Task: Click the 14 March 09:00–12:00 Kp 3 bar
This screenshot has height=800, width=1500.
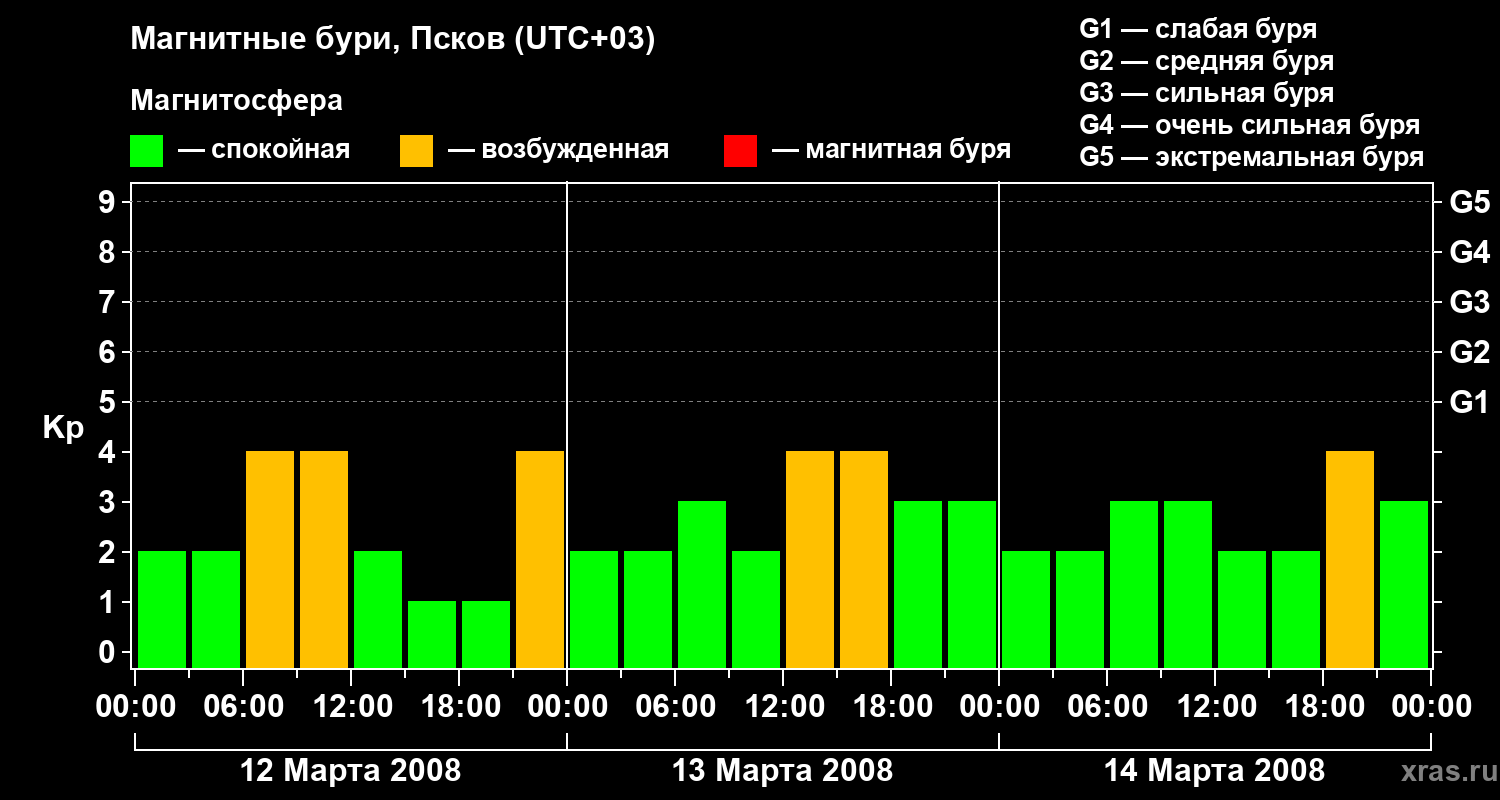Action: point(1188,584)
